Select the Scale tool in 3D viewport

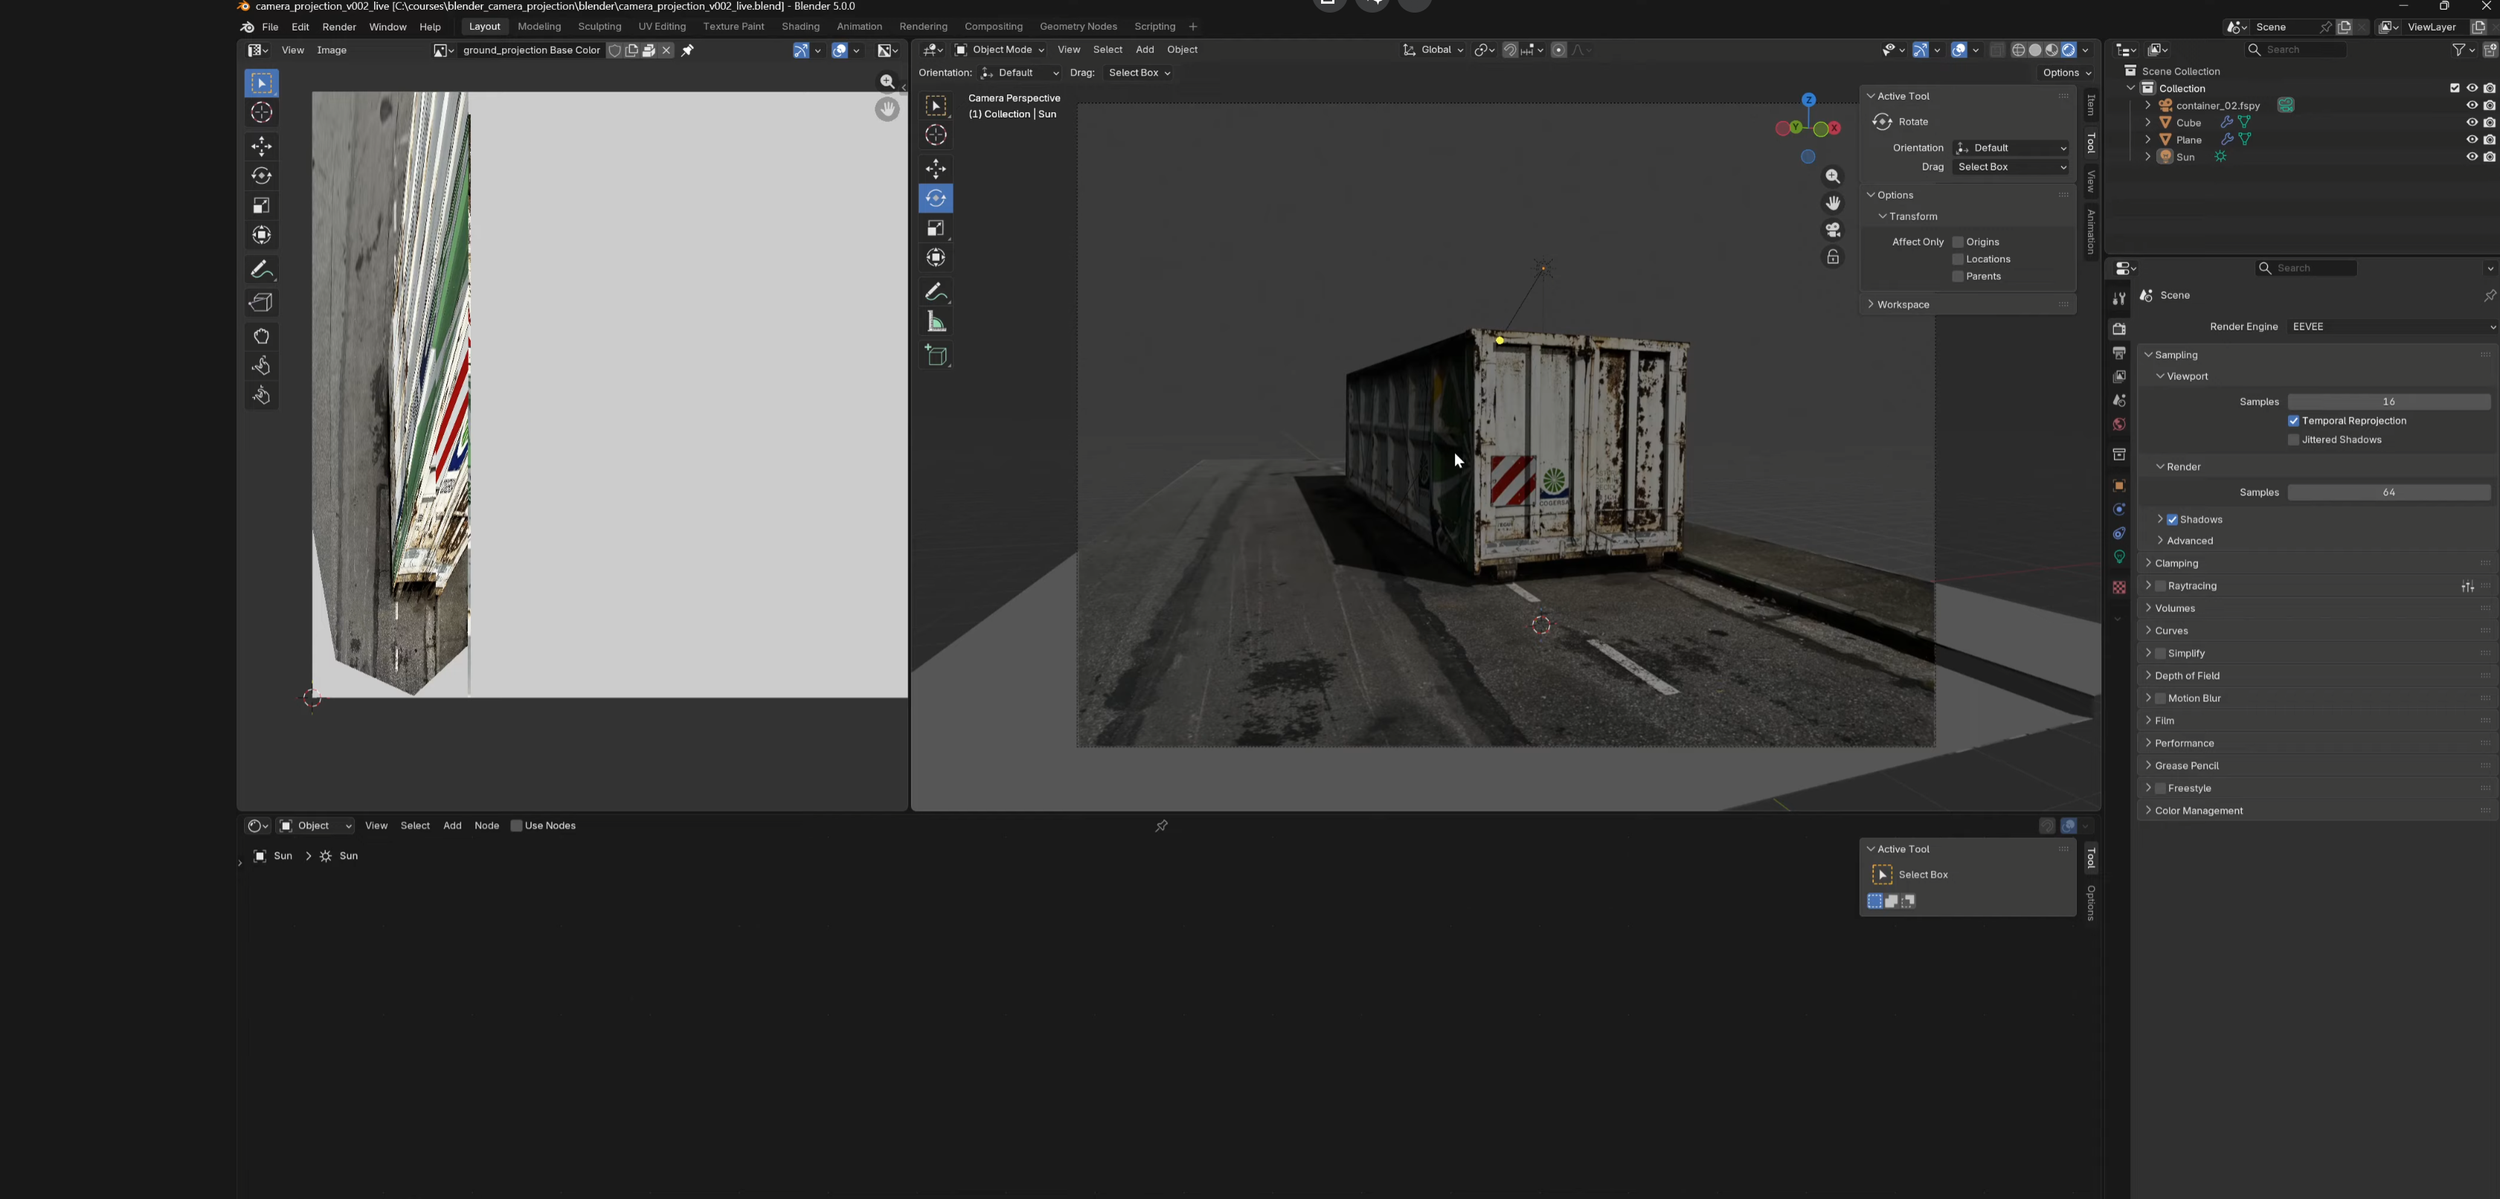pyautogui.click(x=936, y=228)
